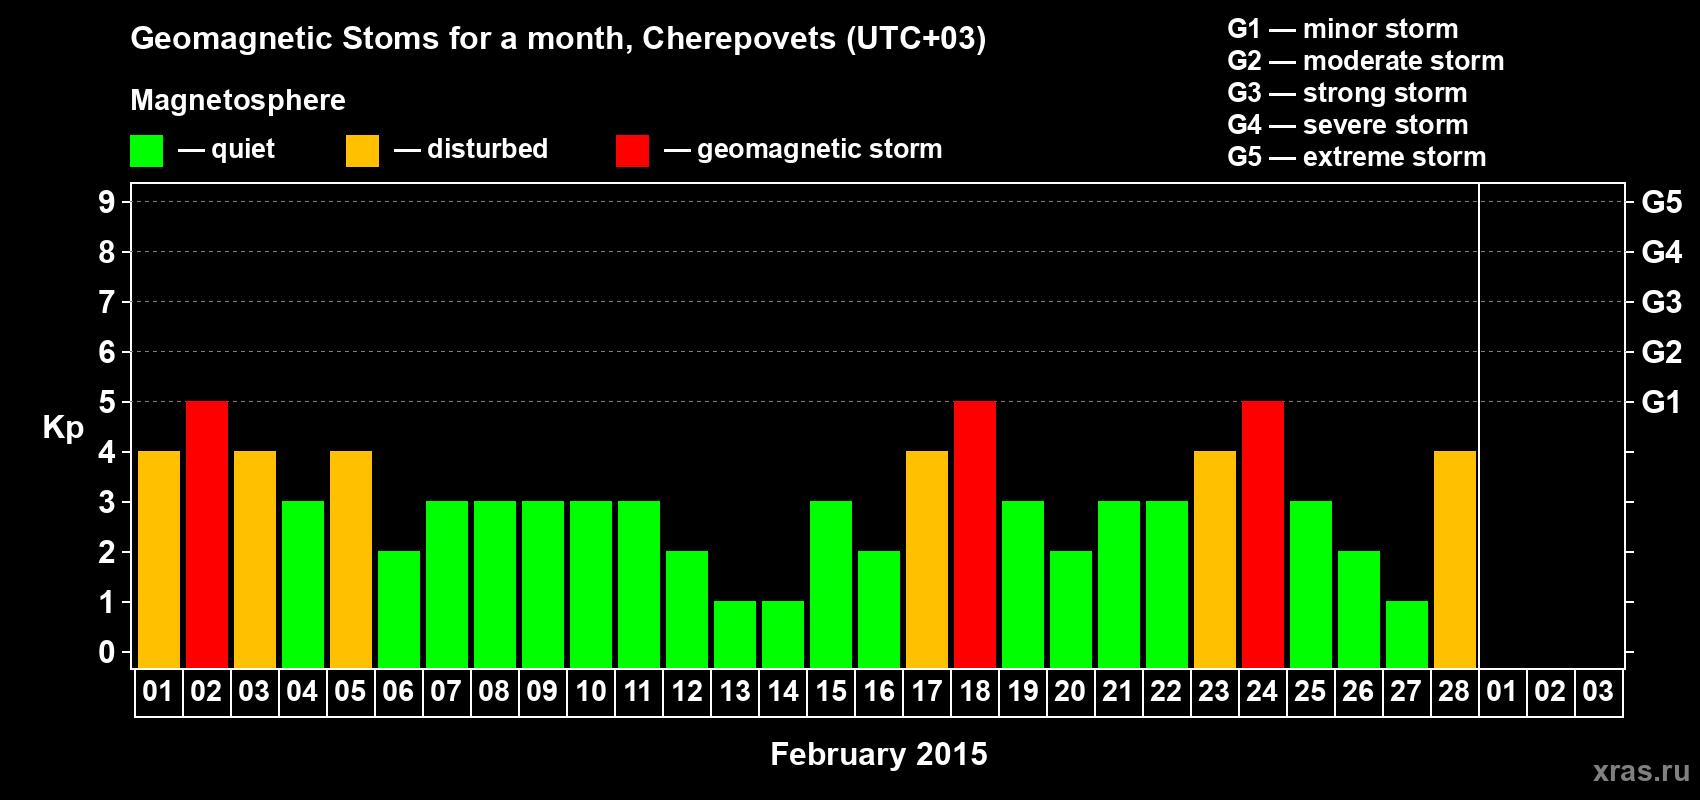Click the xras.ru watermark link
This screenshot has height=800, width=1700.
[x=1640, y=771]
